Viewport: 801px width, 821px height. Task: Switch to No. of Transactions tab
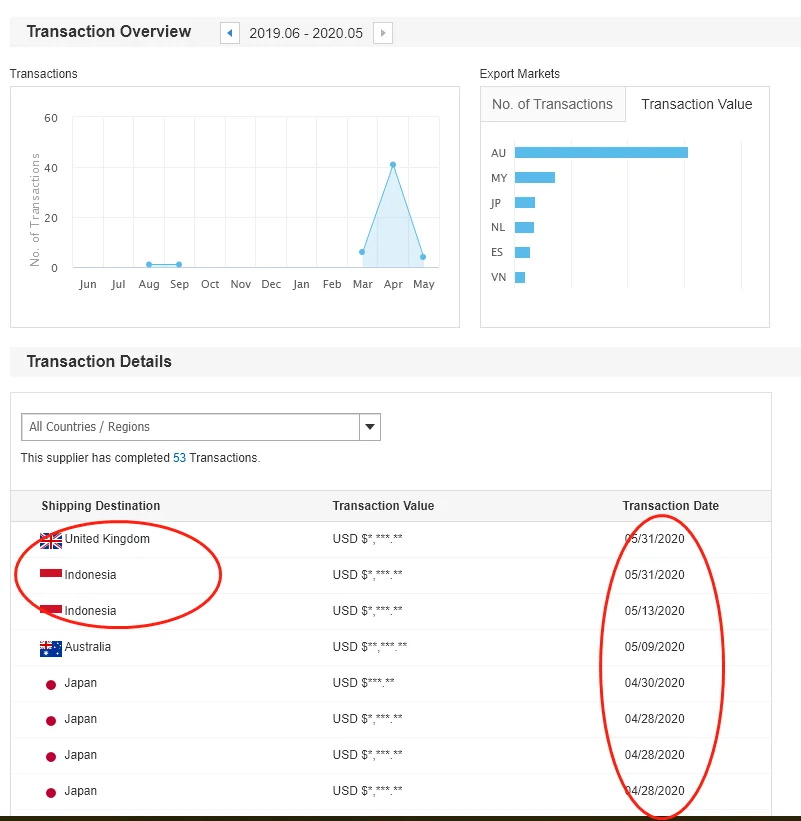[552, 104]
